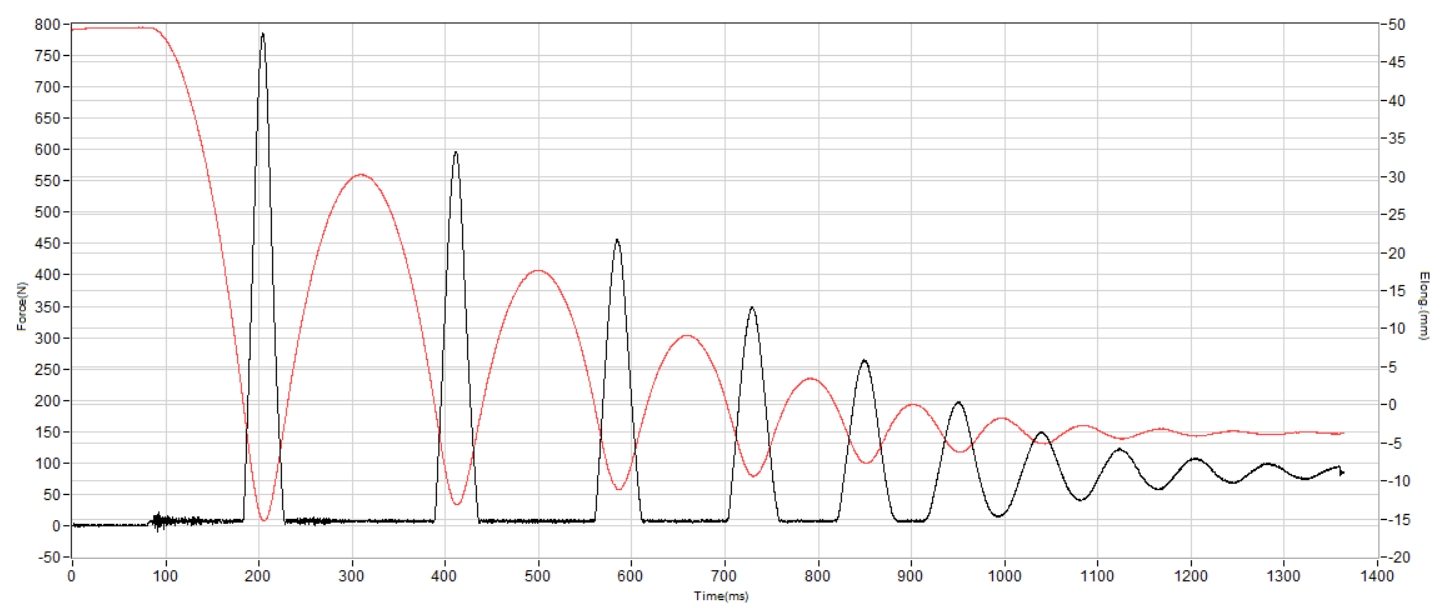1445x608 pixels.
Task: Click the tallest black force peak
Action: coord(263,35)
